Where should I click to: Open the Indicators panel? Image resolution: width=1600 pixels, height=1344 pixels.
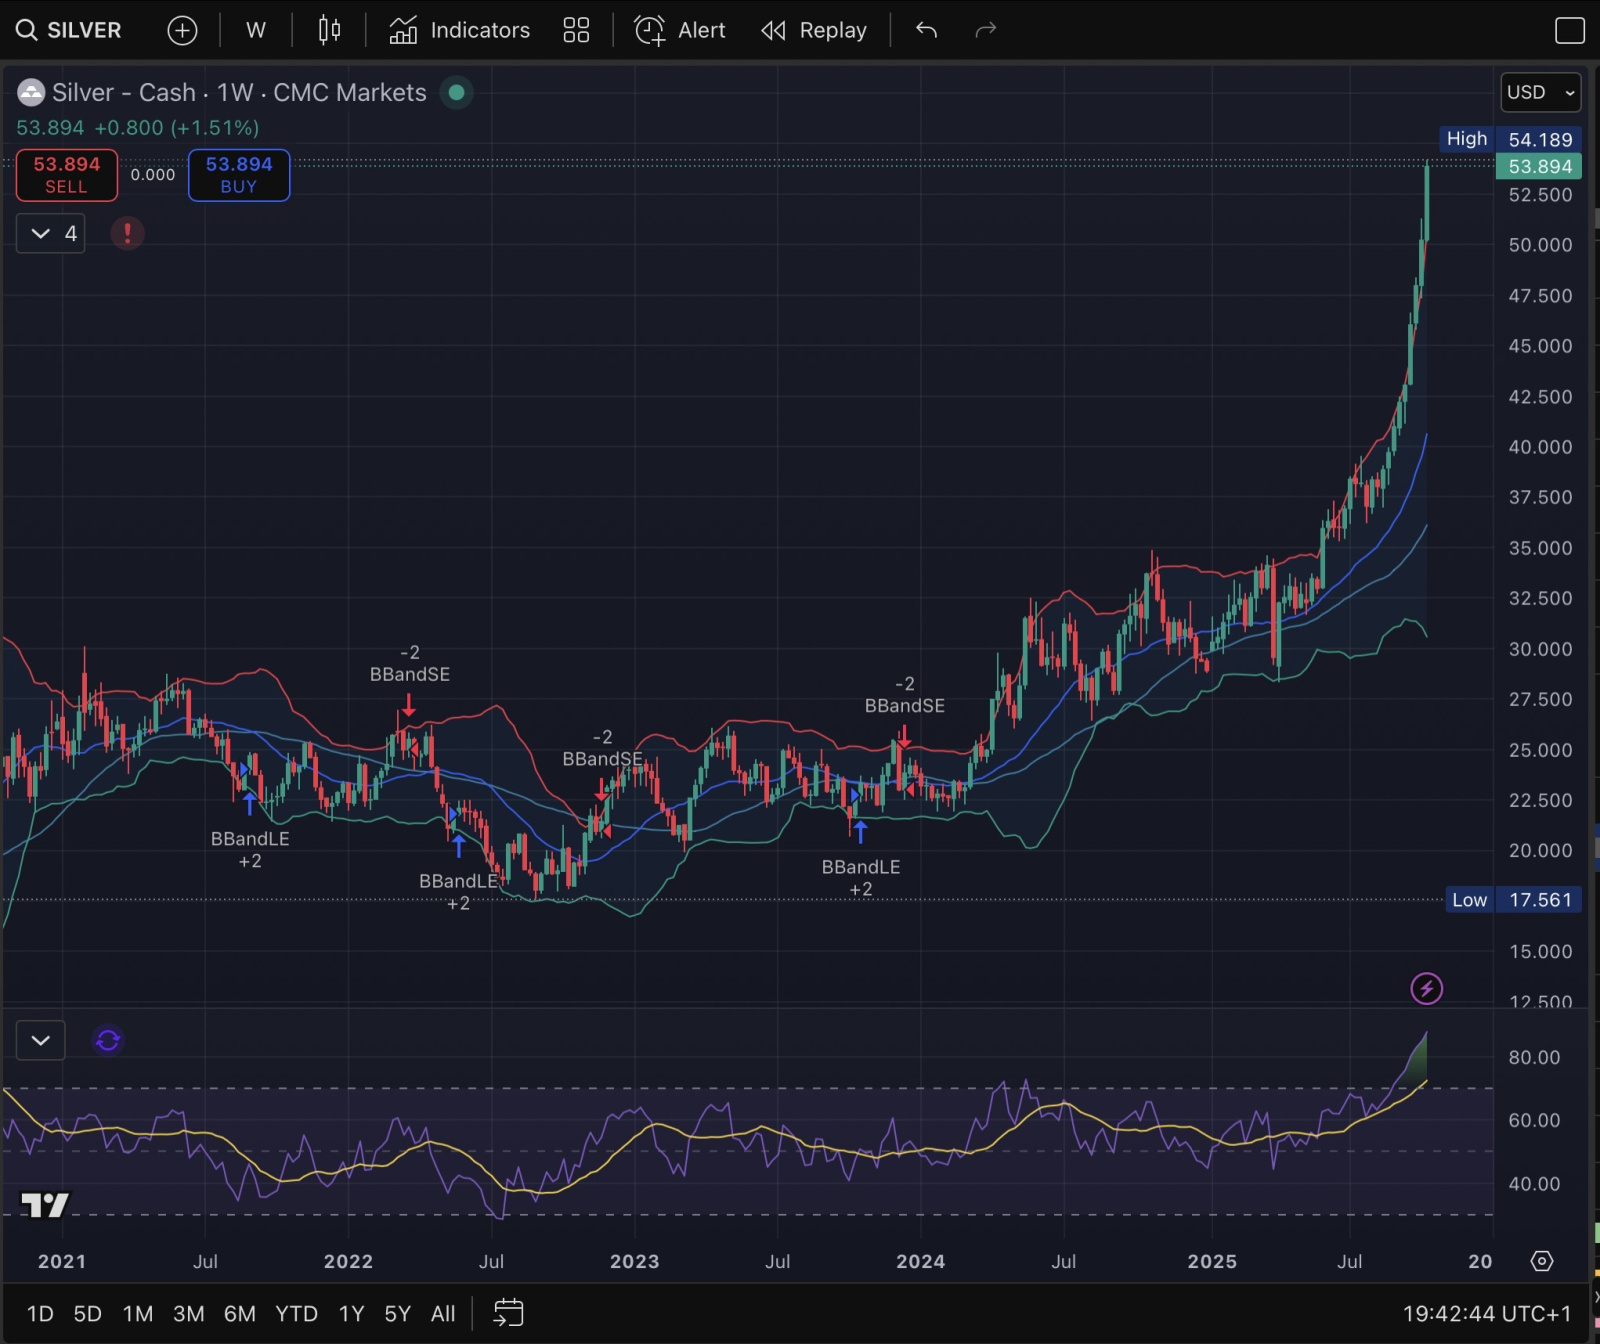pos(460,30)
